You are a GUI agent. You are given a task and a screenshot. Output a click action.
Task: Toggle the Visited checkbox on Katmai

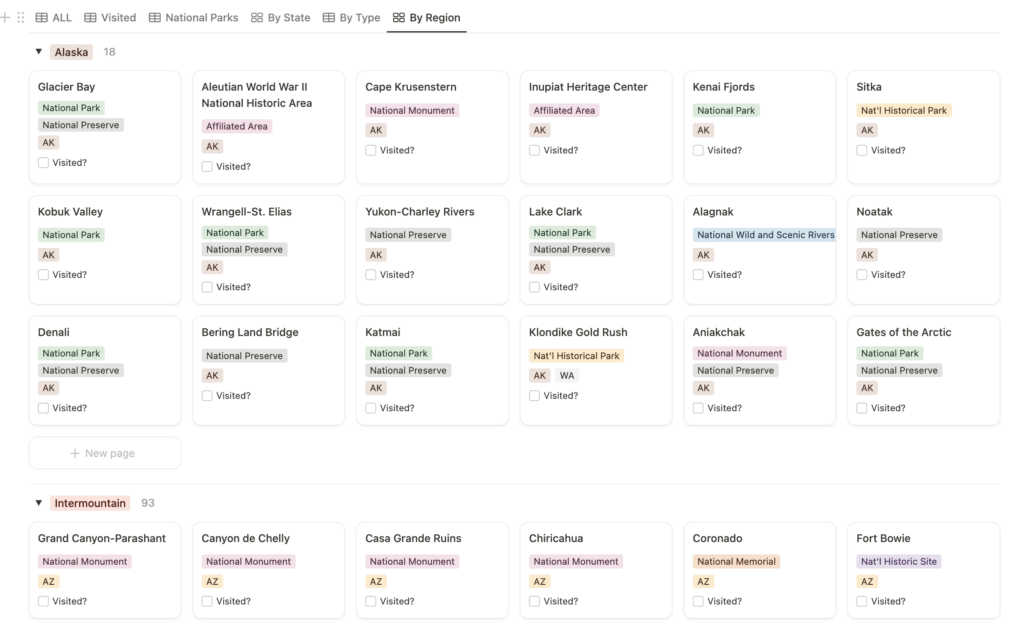tap(370, 407)
